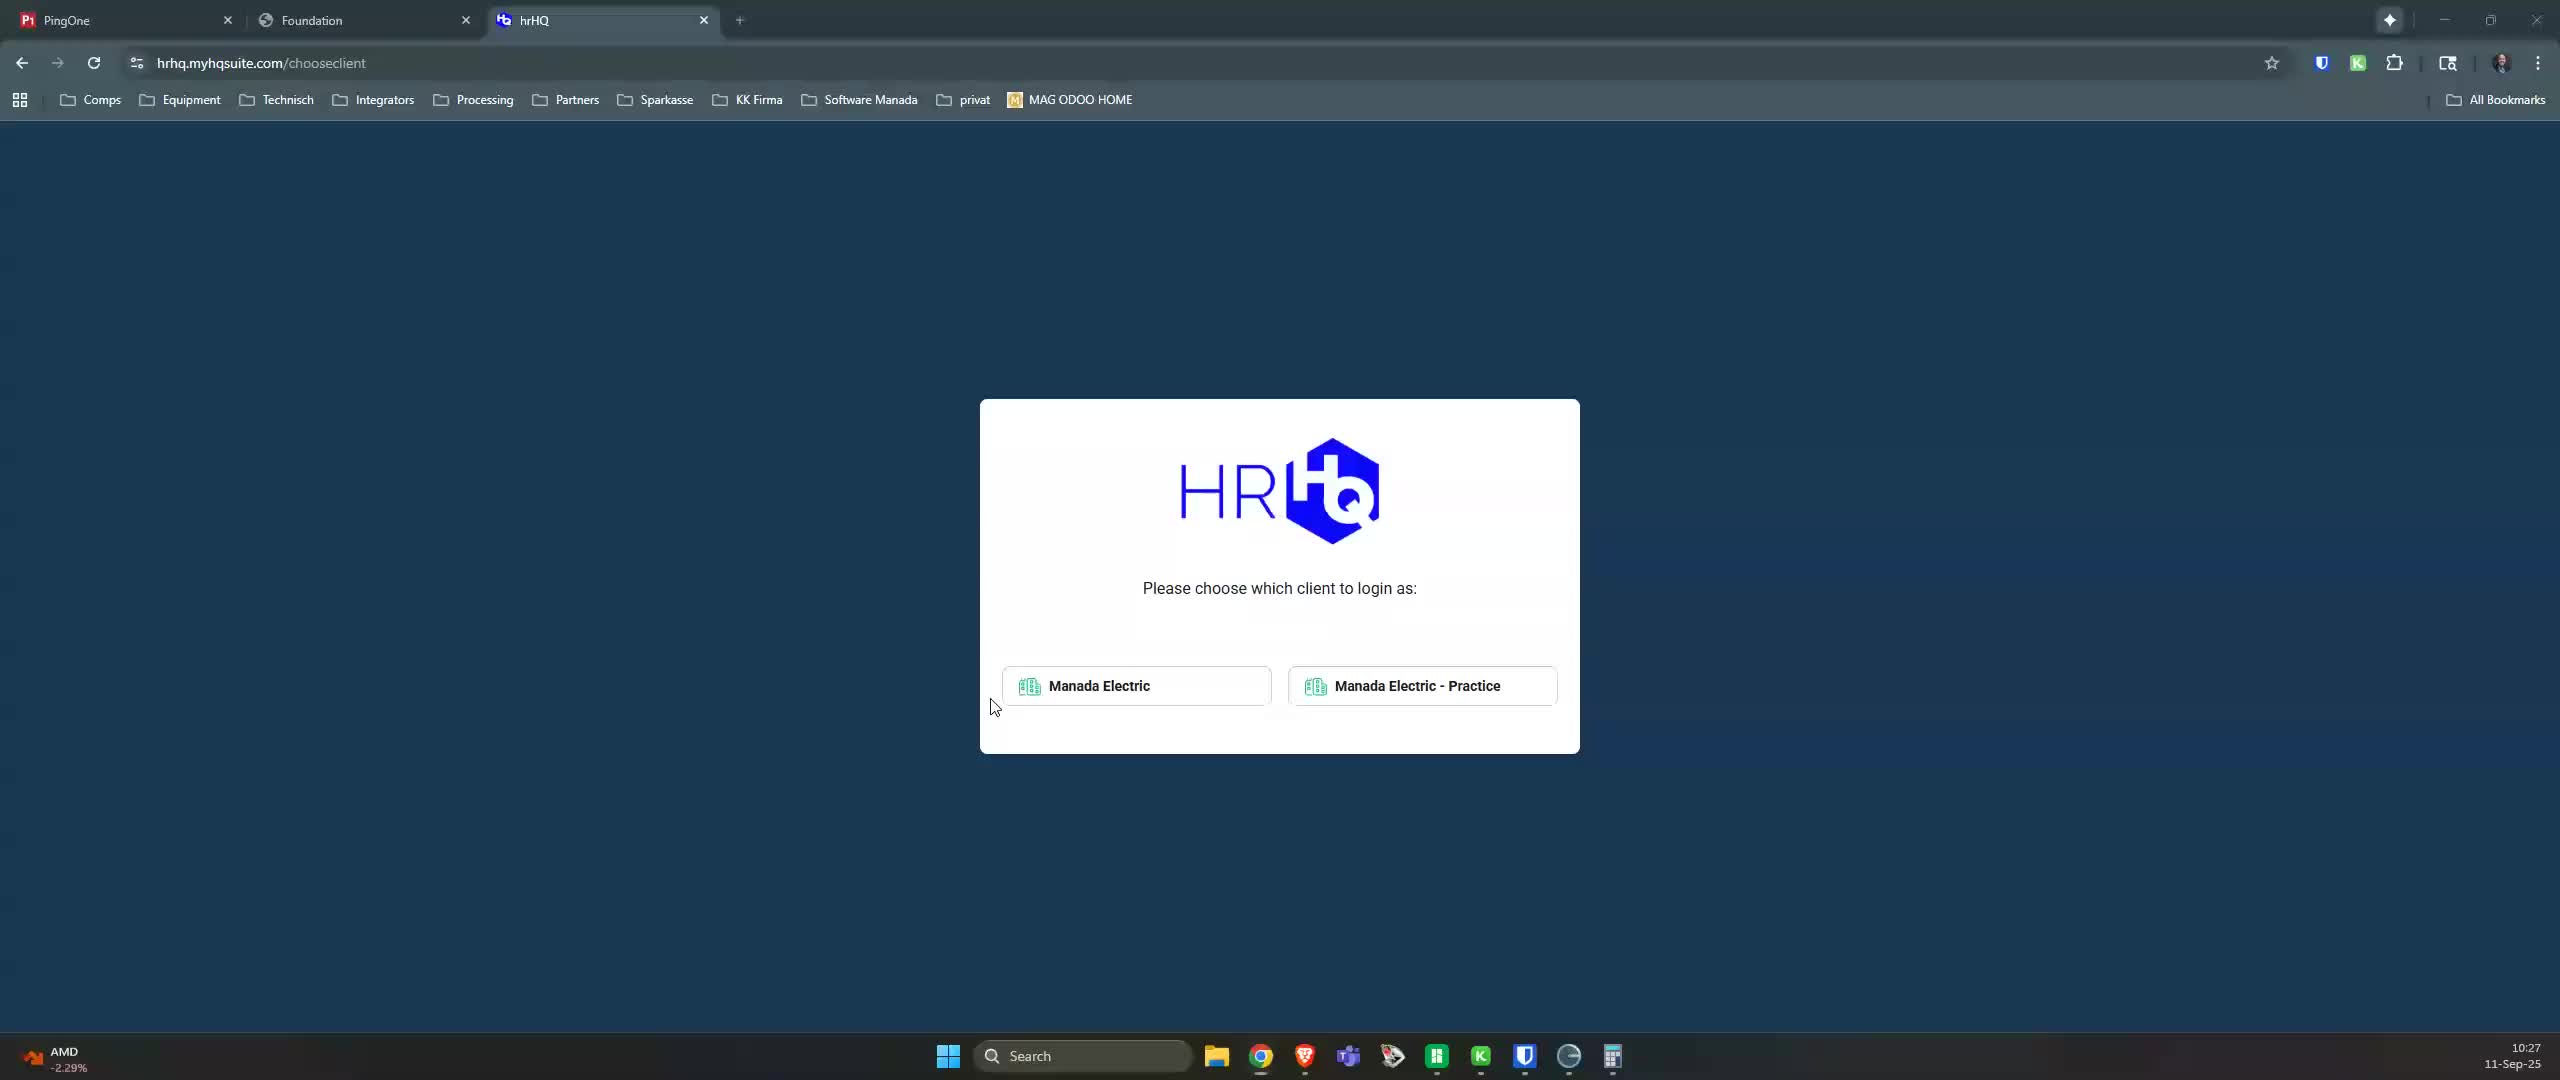
Task: Open the pen-and-tablet app in the taskbar
Action: coord(1393,1056)
